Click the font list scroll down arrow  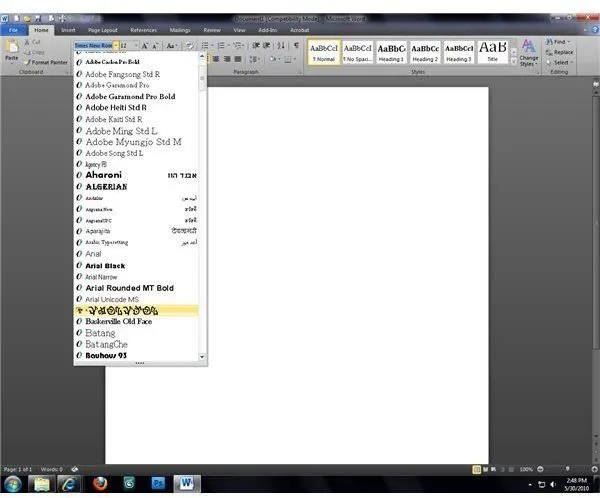tap(202, 357)
